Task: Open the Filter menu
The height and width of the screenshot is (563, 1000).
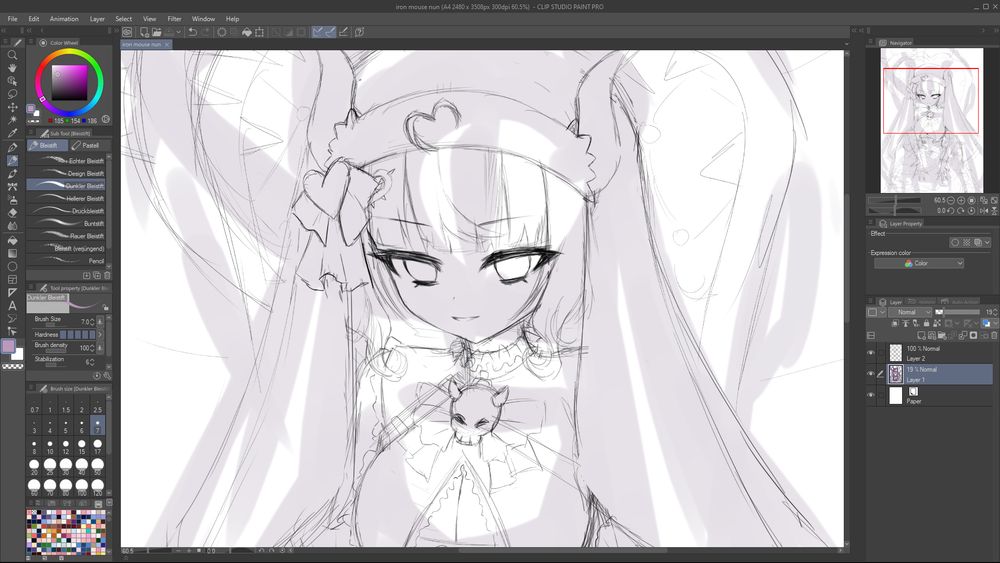Action: click(x=174, y=19)
